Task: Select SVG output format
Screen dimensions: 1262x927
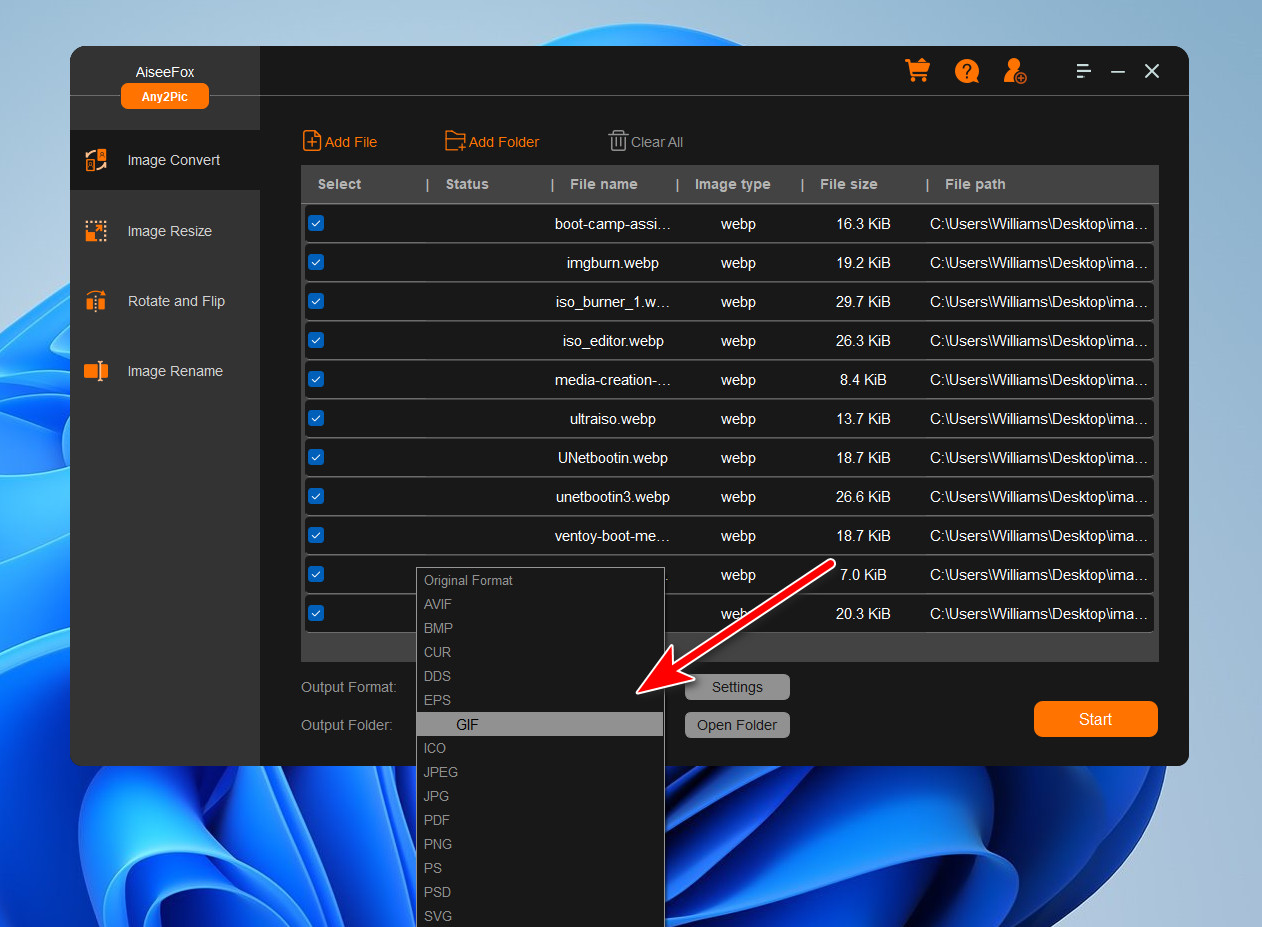Action: coord(540,916)
